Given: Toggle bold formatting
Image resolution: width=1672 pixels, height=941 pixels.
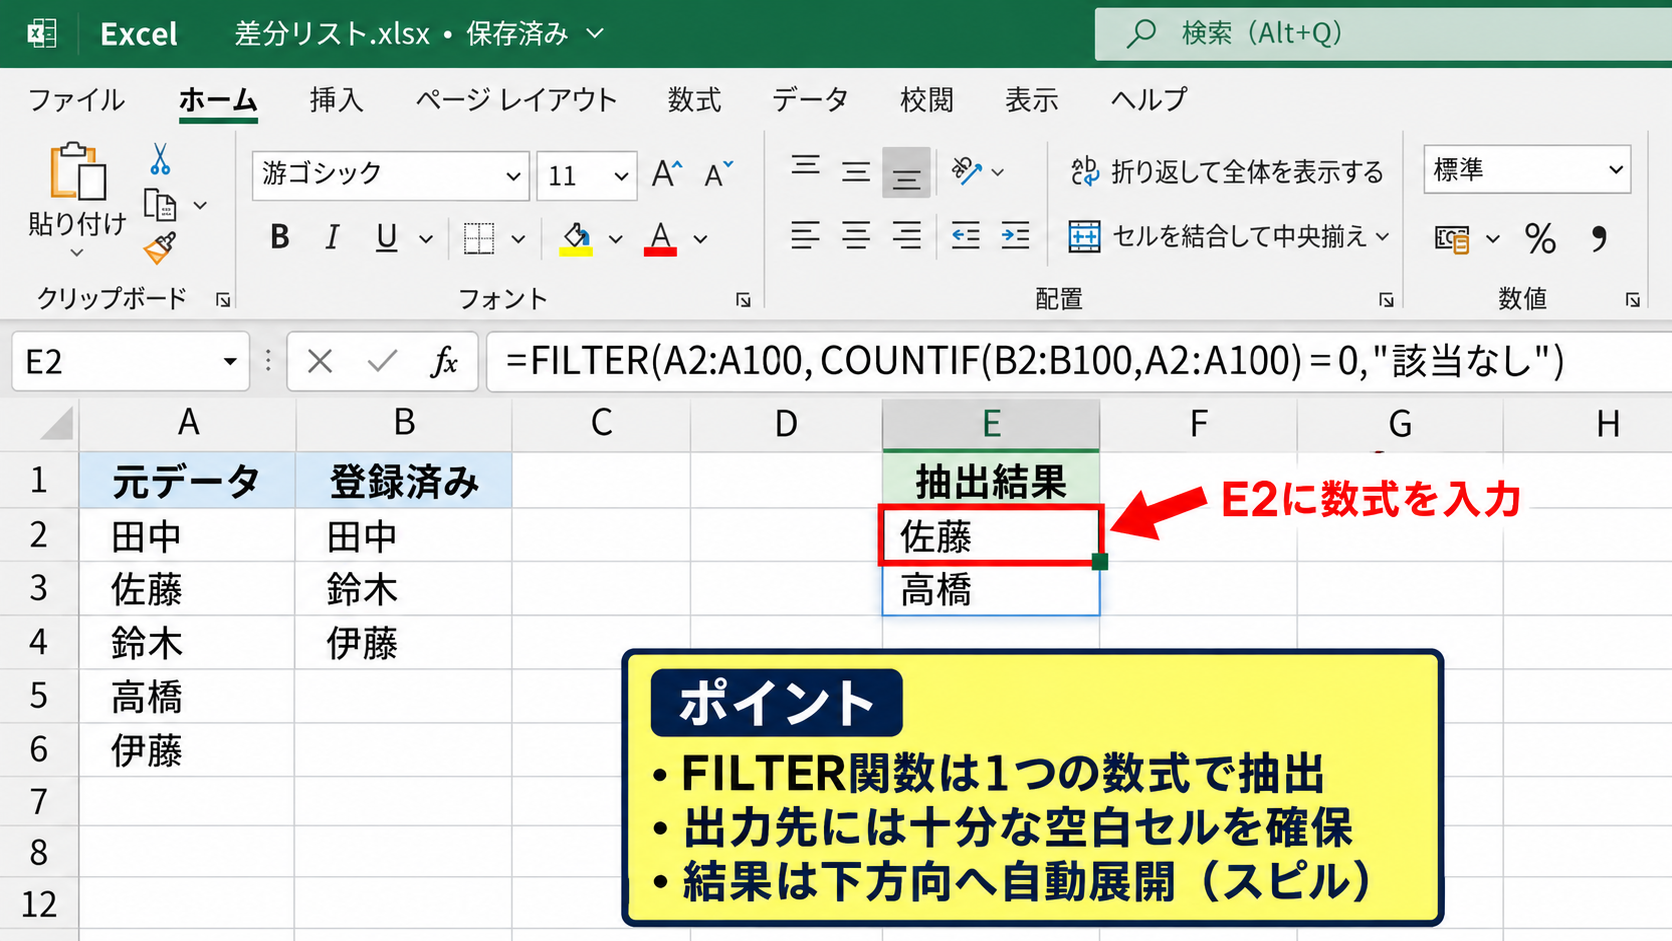Looking at the screenshot, I should (280, 238).
